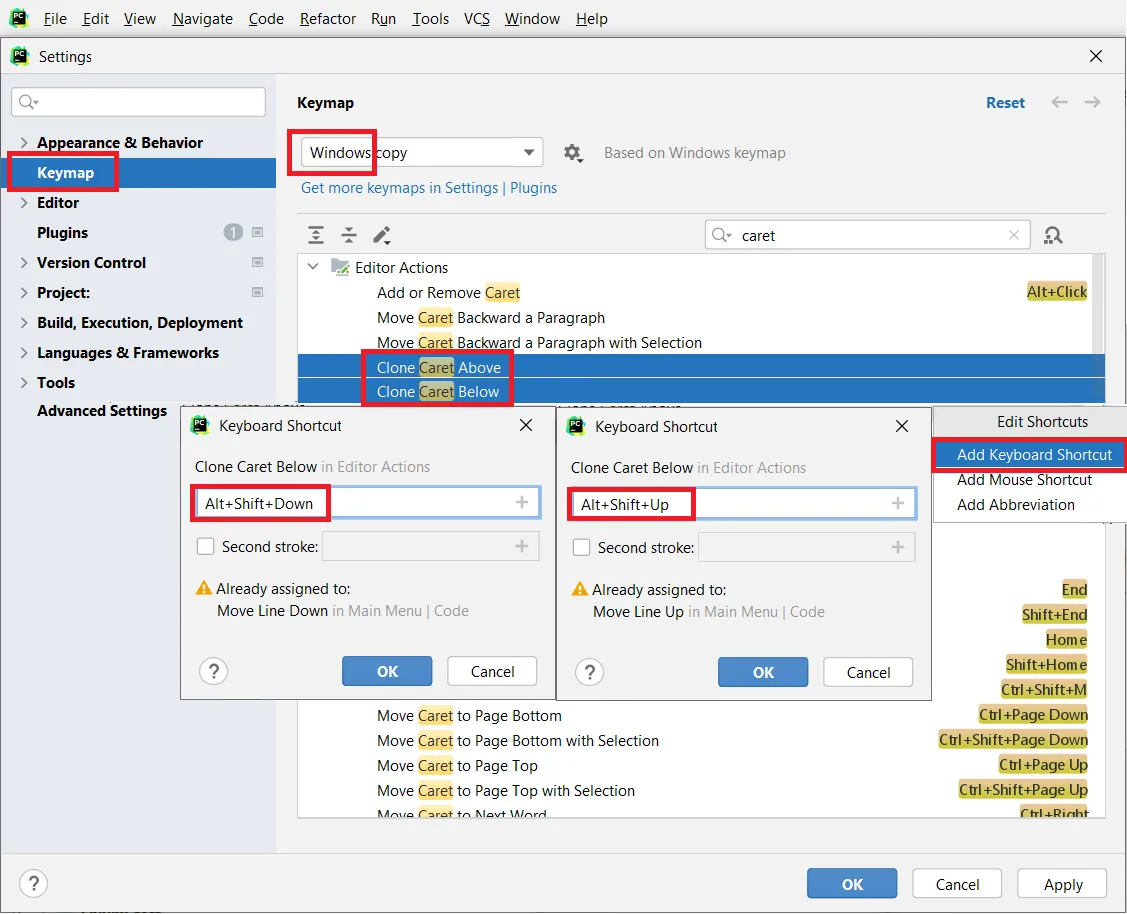Click Cancel in Alt+Shift+Down shortcut dialog
This screenshot has width=1127, height=914.
(x=492, y=671)
